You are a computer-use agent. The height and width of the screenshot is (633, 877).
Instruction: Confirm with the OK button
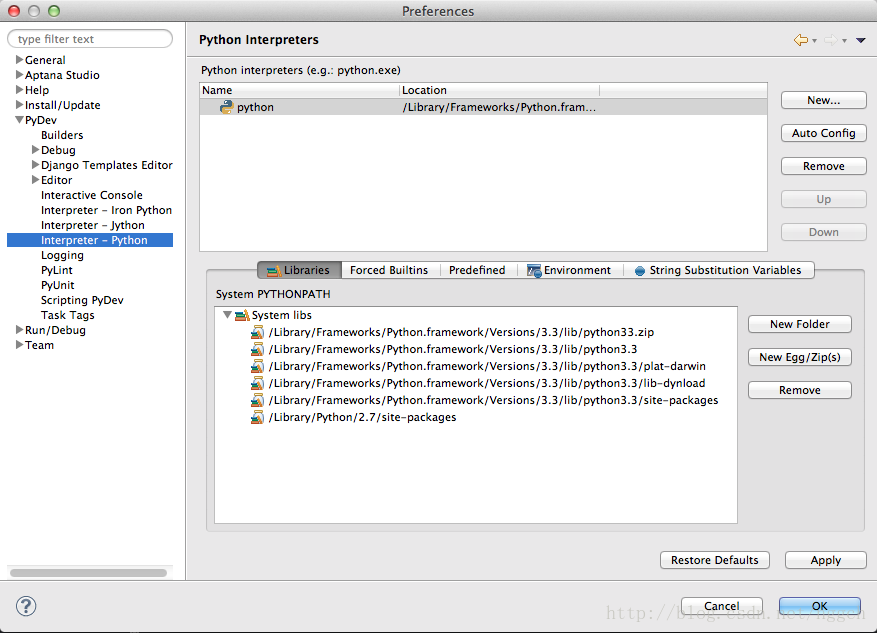click(820, 606)
